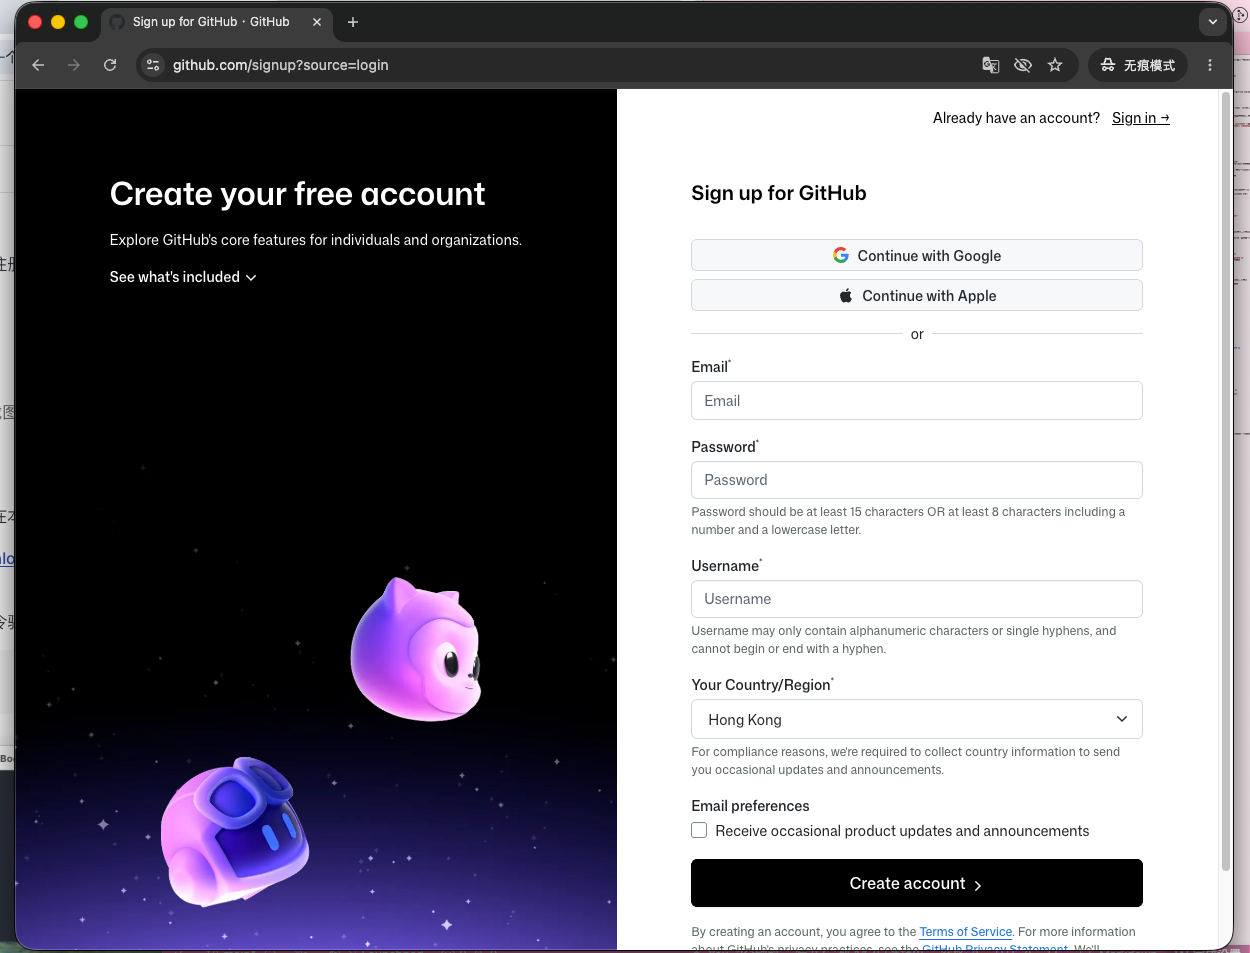This screenshot has width=1250, height=953.
Task: Click the purple Copilot helmet mascot
Action: (x=235, y=831)
